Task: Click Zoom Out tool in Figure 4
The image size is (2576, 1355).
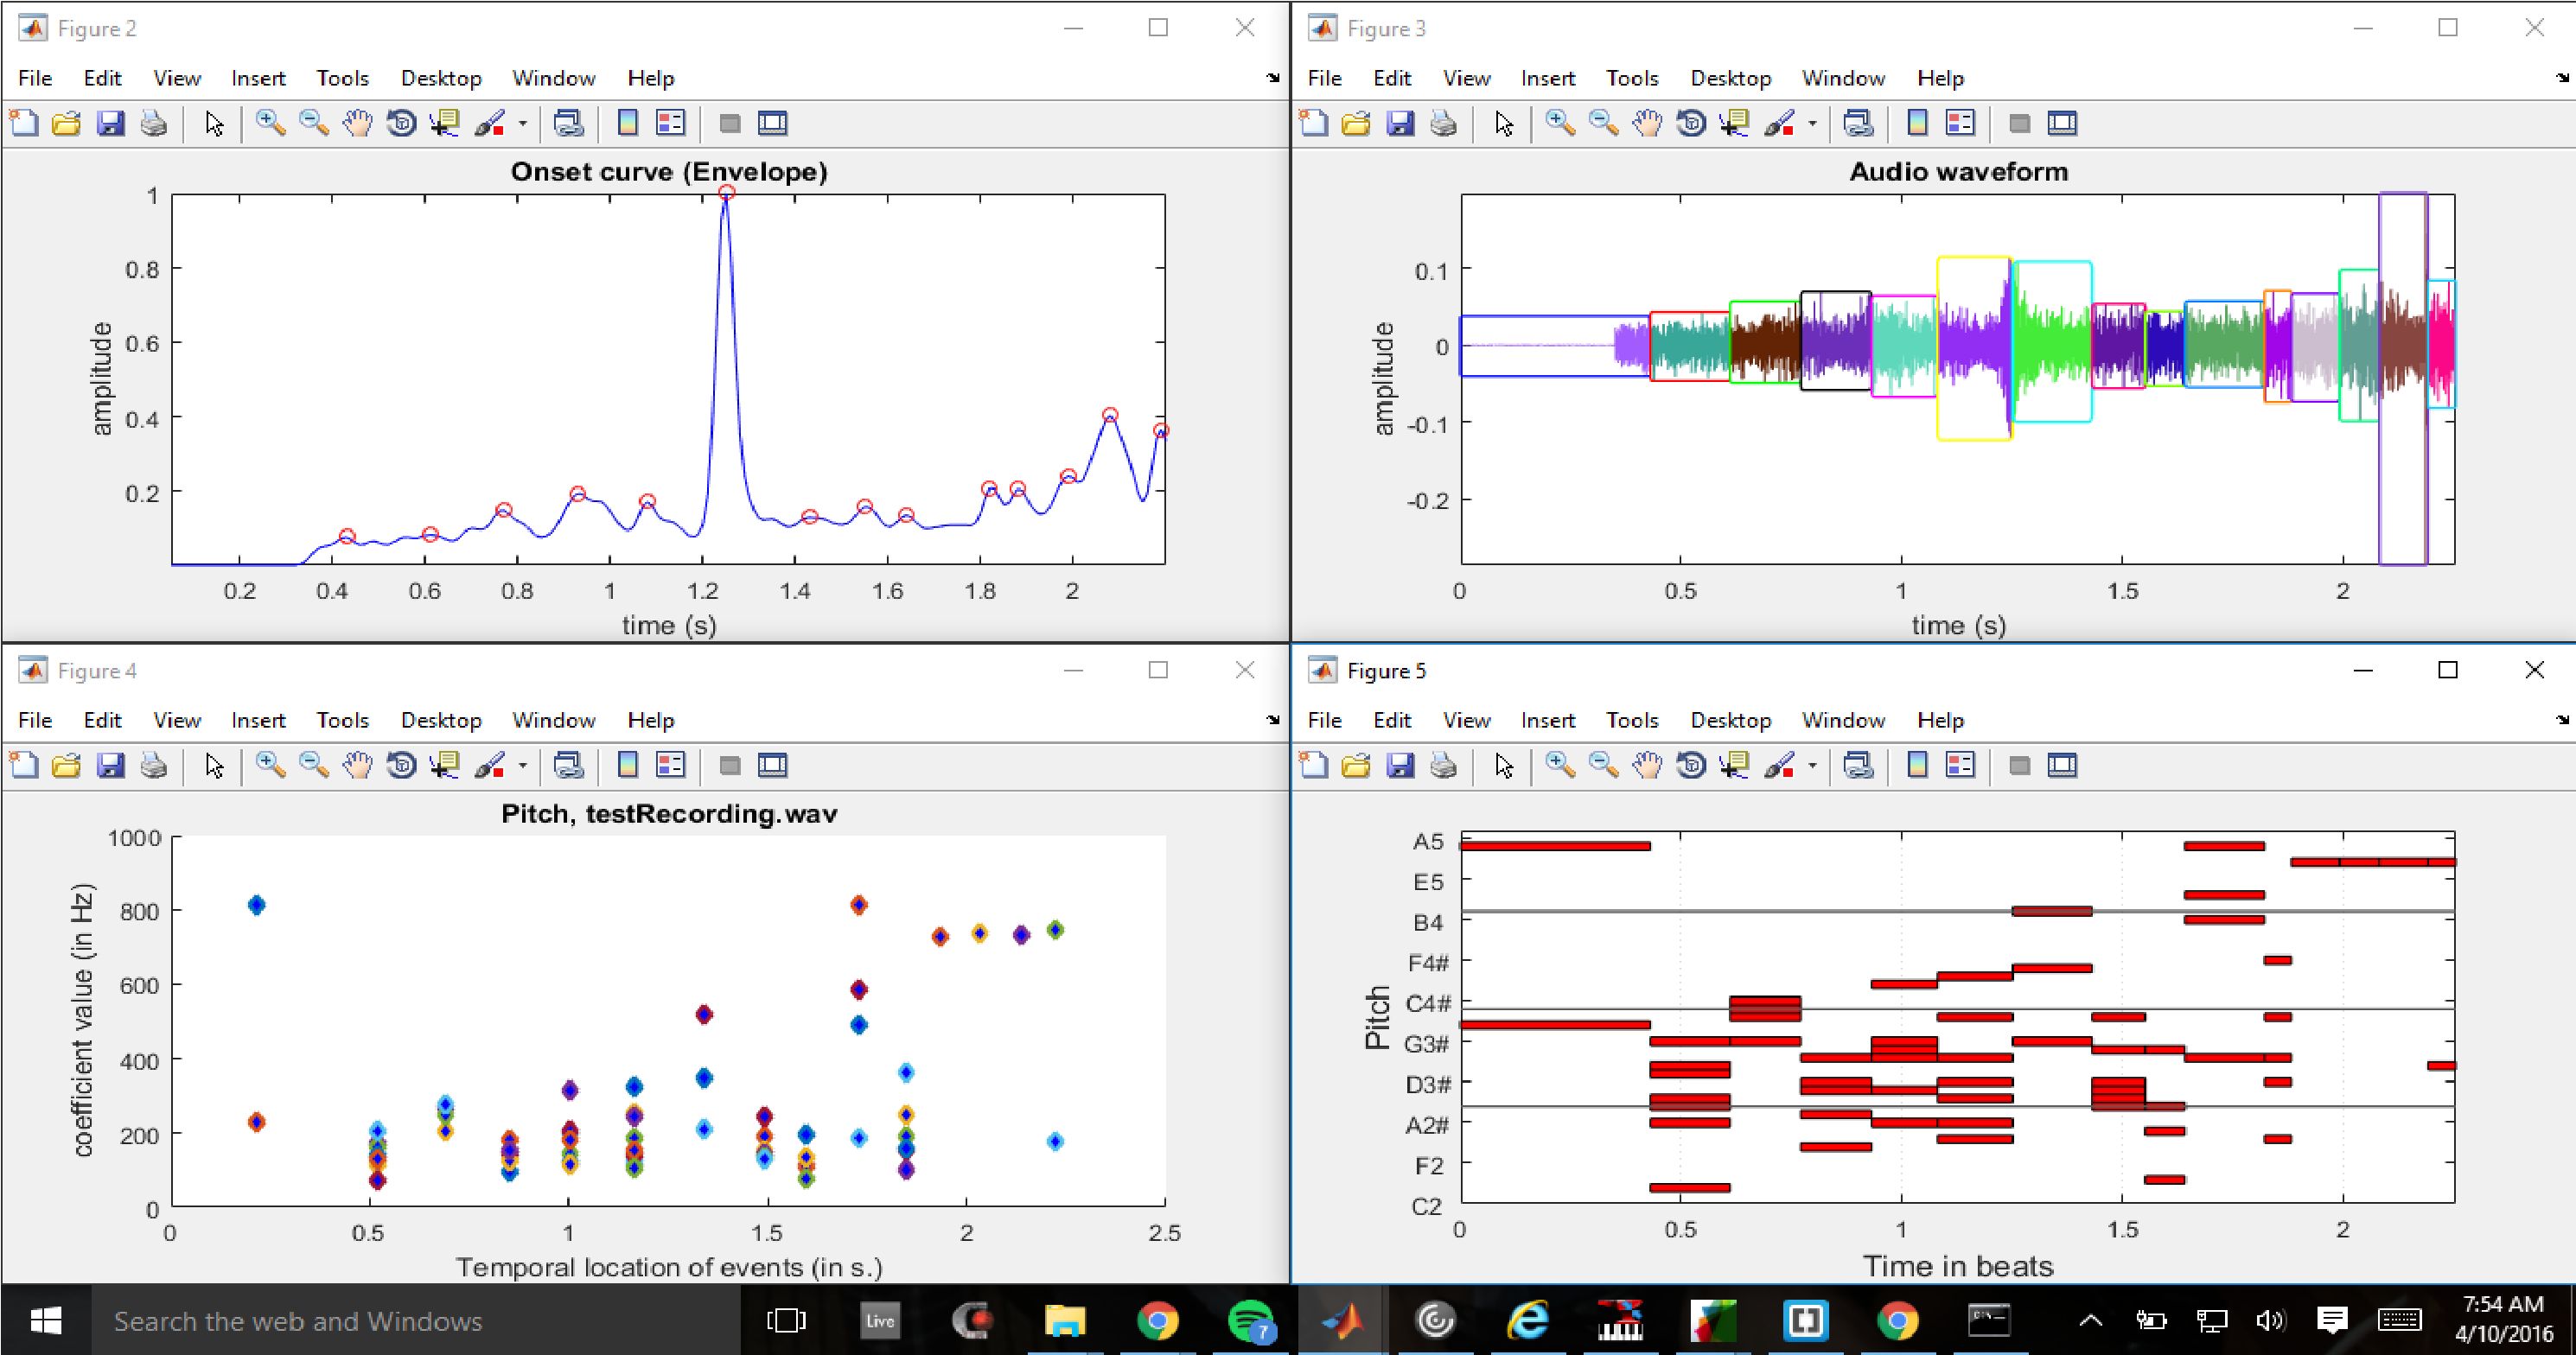Action: coord(313,766)
